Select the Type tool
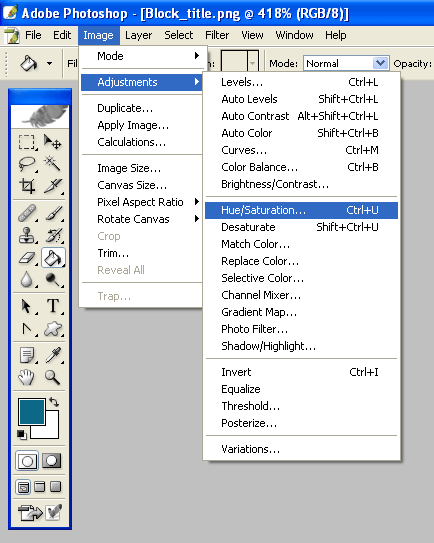This screenshot has height=543, width=434. pyautogui.click(x=53, y=306)
